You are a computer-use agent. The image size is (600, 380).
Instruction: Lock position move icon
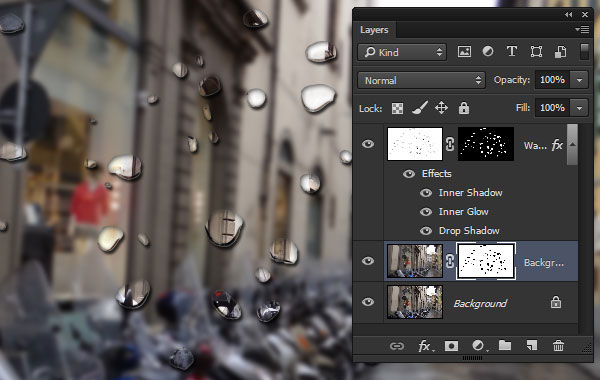click(441, 108)
